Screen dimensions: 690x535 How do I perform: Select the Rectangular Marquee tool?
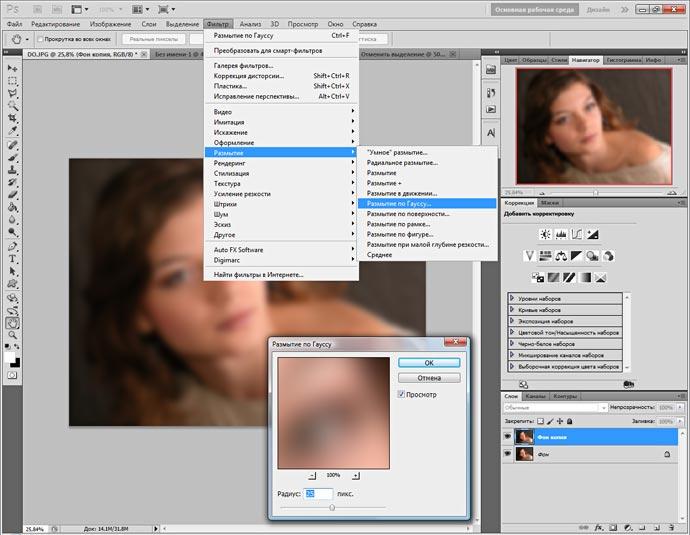(x=12, y=81)
